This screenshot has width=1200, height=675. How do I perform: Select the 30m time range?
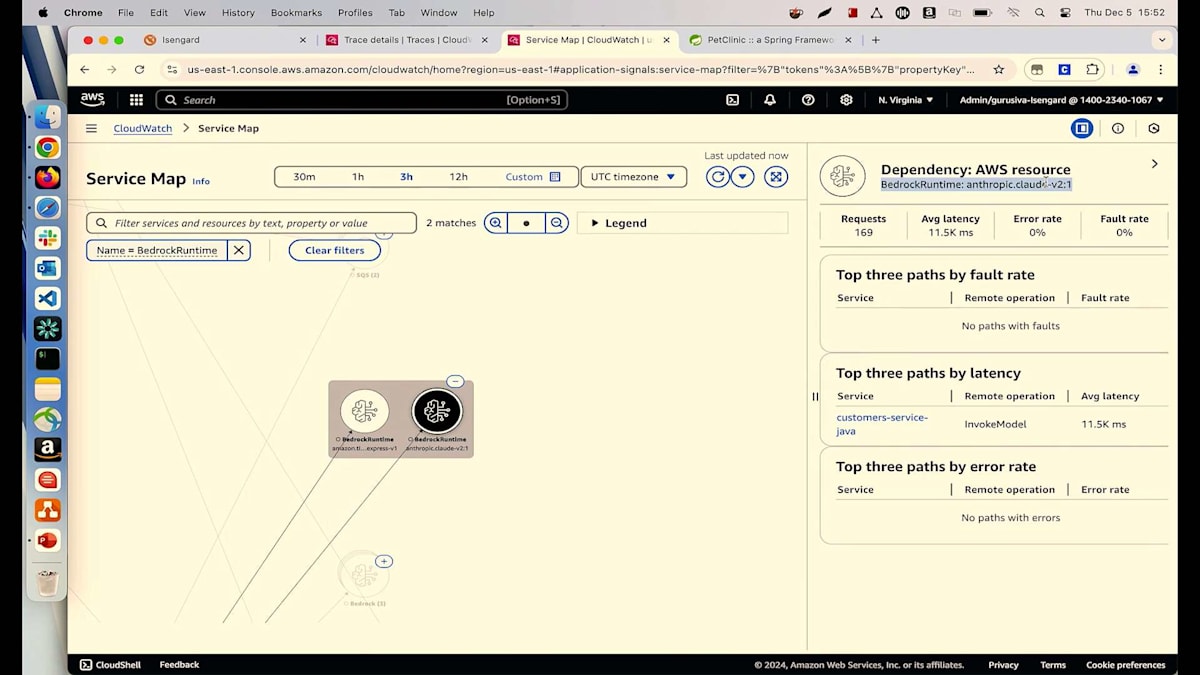pos(304,177)
